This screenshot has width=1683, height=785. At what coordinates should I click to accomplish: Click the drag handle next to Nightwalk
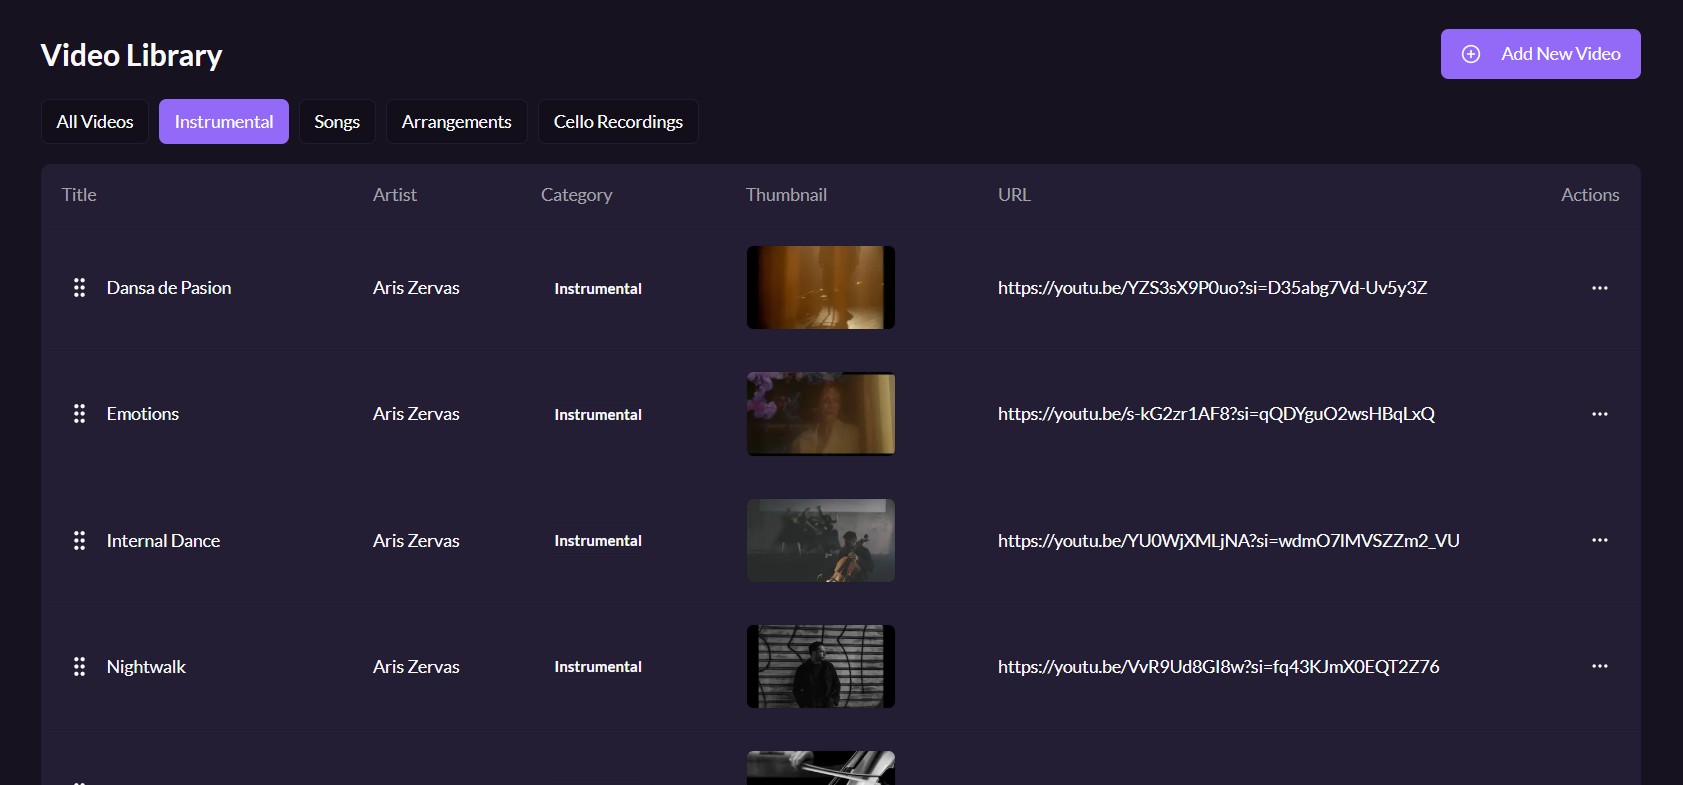point(79,667)
